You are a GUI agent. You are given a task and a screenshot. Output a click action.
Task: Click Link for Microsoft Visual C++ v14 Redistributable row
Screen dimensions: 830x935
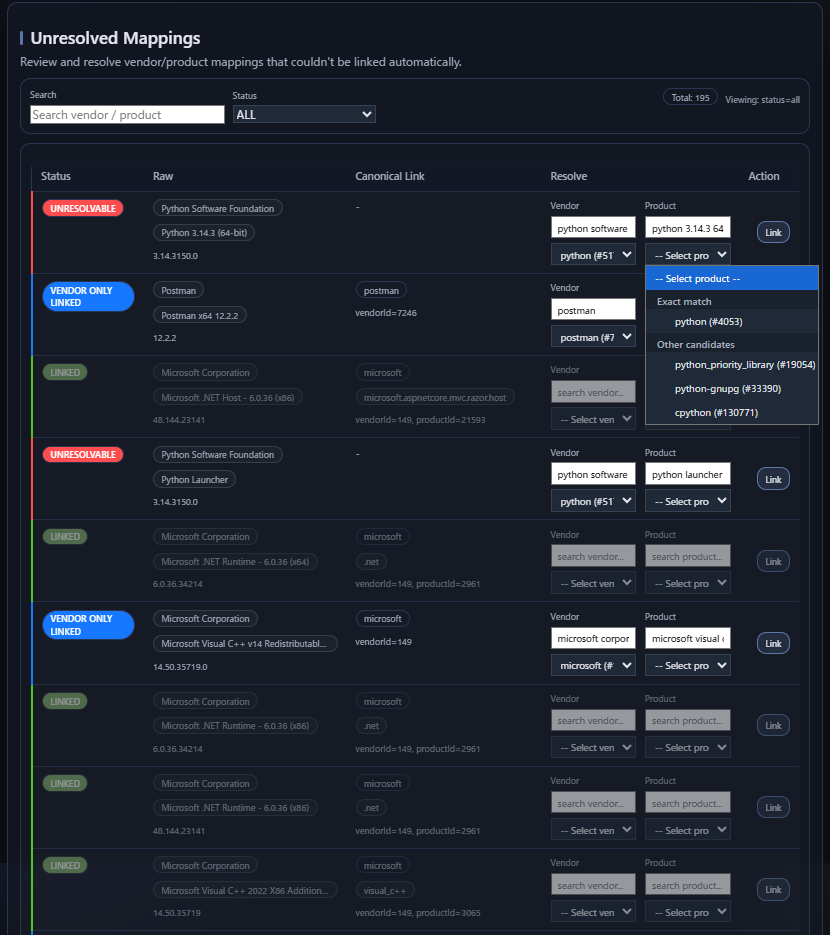772,643
